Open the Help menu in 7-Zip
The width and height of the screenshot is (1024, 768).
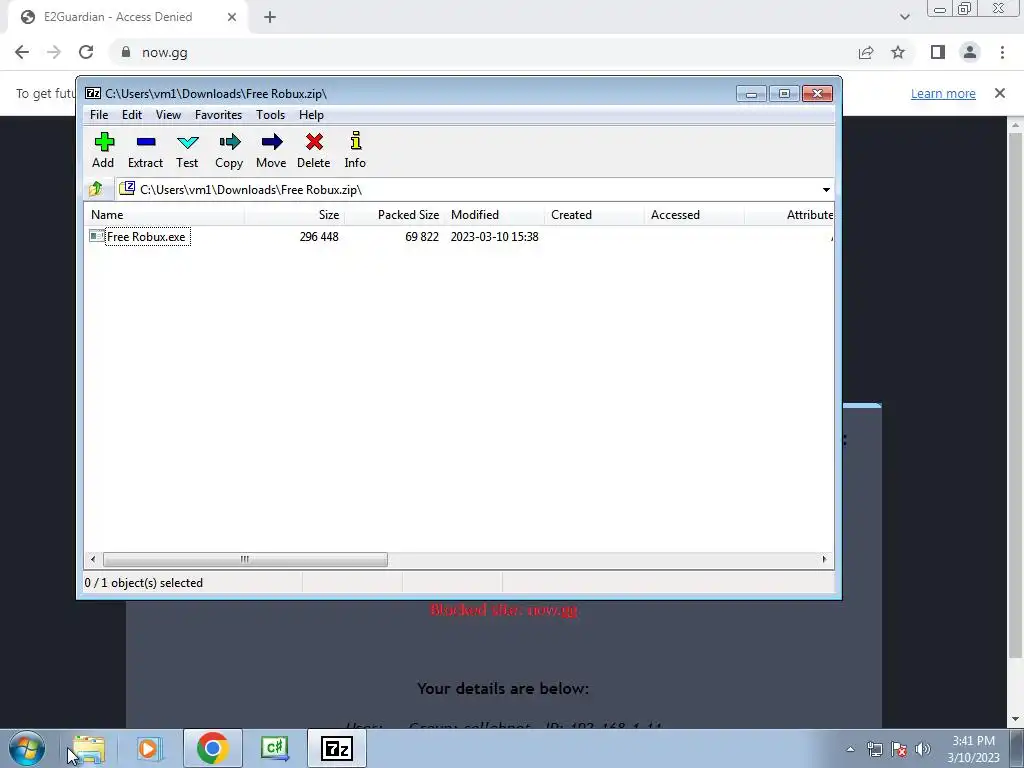[x=312, y=115]
